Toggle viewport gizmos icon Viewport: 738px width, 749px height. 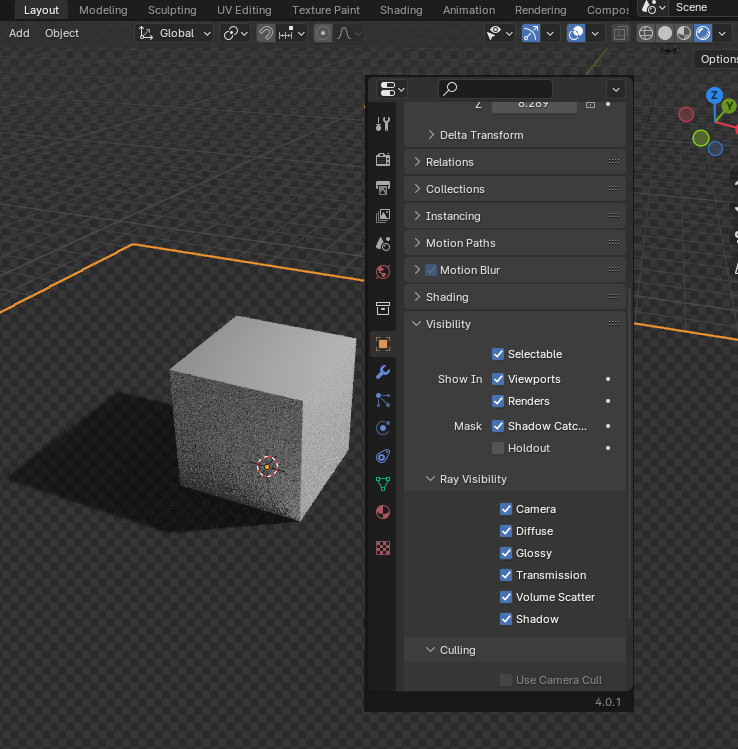(531, 33)
